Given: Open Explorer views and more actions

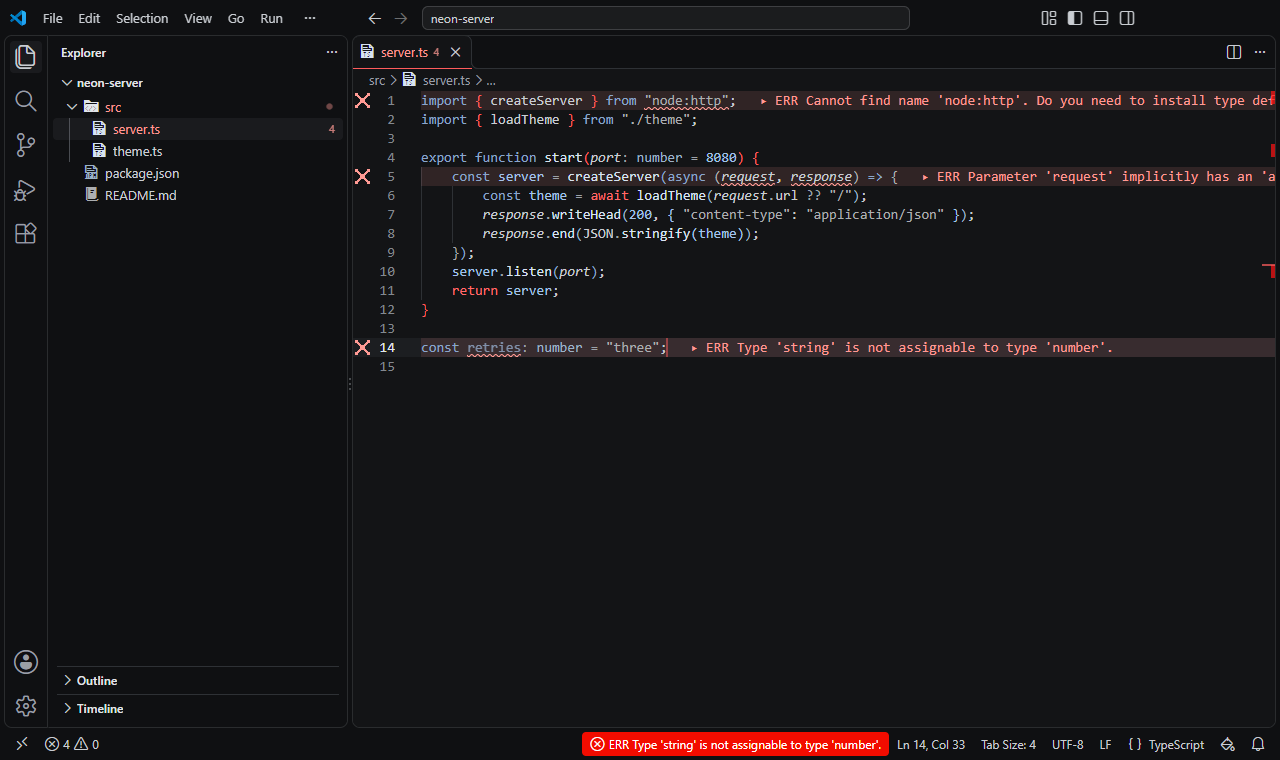Looking at the screenshot, I should (x=332, y=52).
